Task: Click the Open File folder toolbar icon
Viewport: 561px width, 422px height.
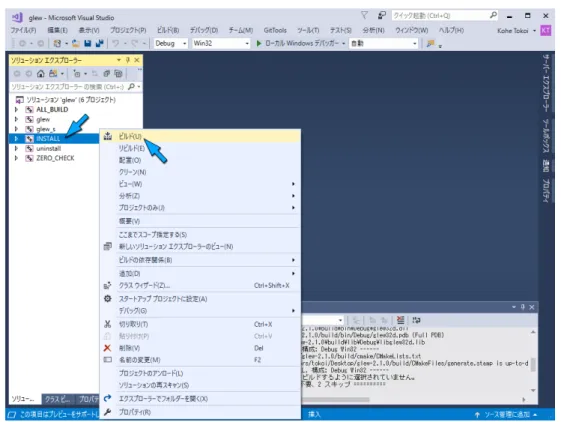Action: 75,43
